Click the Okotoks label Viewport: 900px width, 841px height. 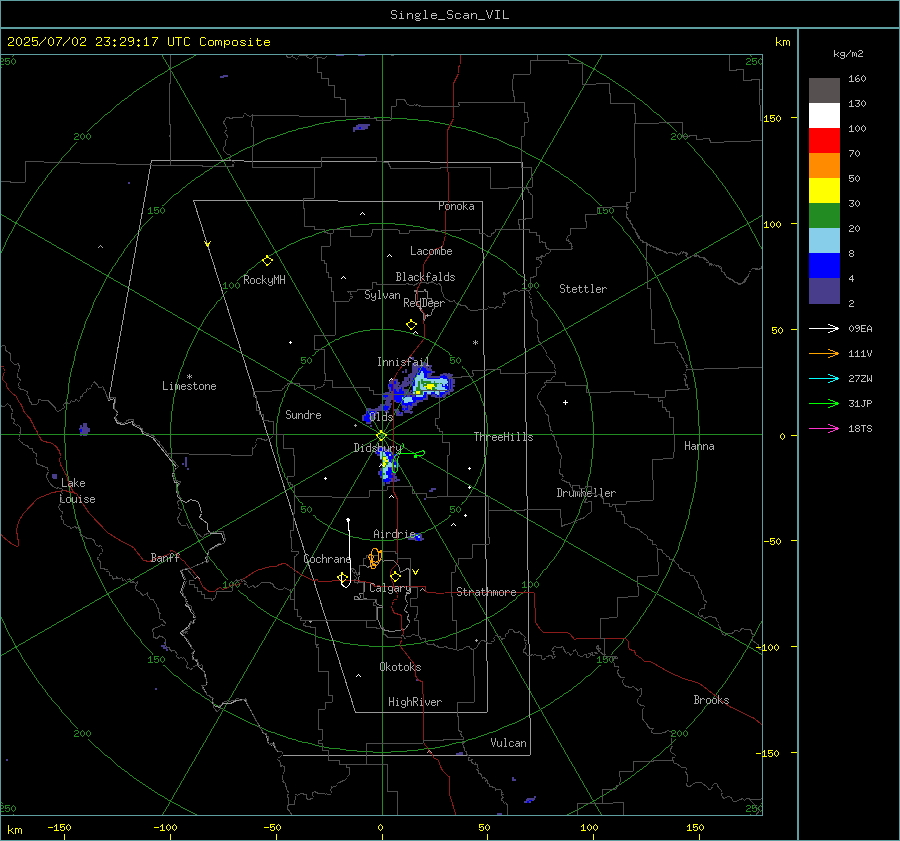[x=400, y=667]
